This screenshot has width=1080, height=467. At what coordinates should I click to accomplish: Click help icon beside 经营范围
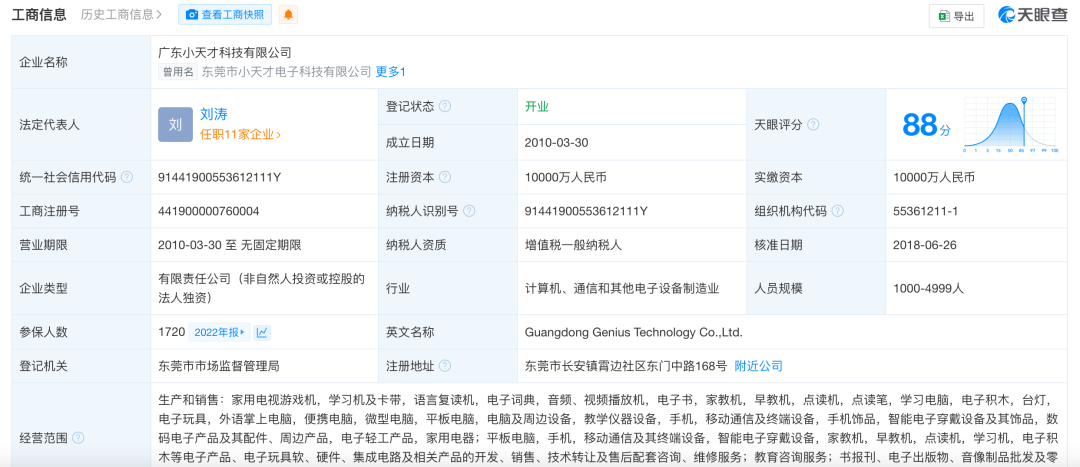79,438
